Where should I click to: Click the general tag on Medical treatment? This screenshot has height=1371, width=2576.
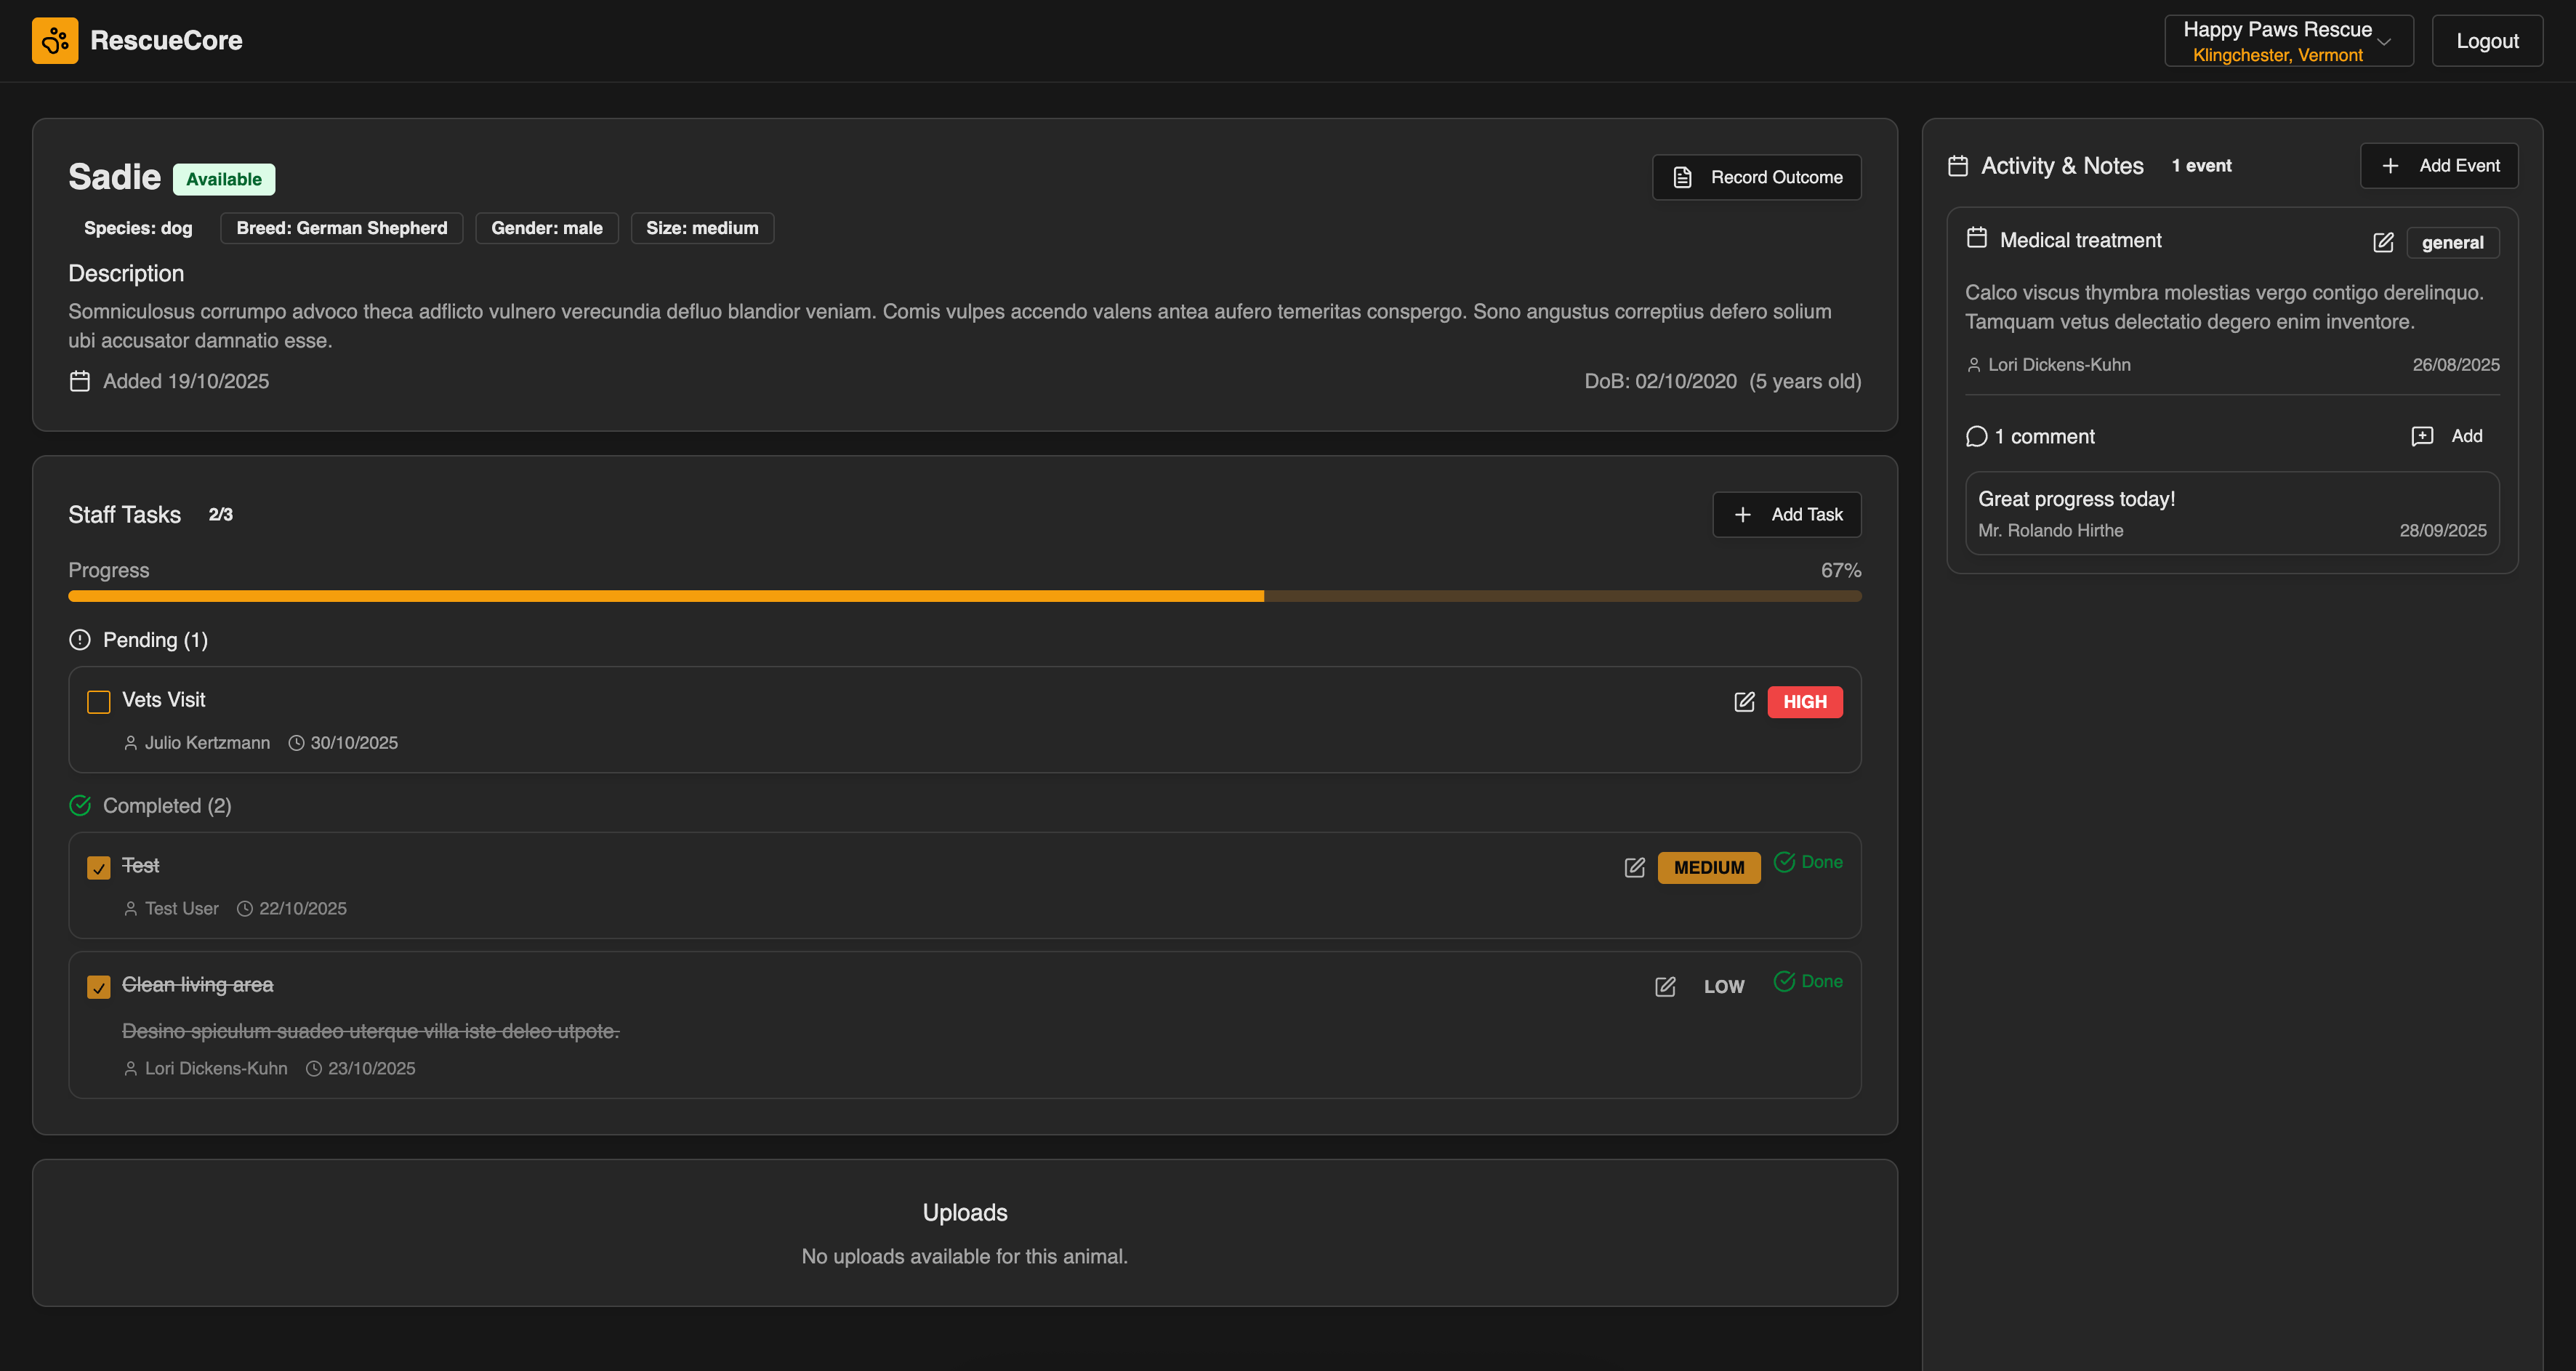[2452, 242]
